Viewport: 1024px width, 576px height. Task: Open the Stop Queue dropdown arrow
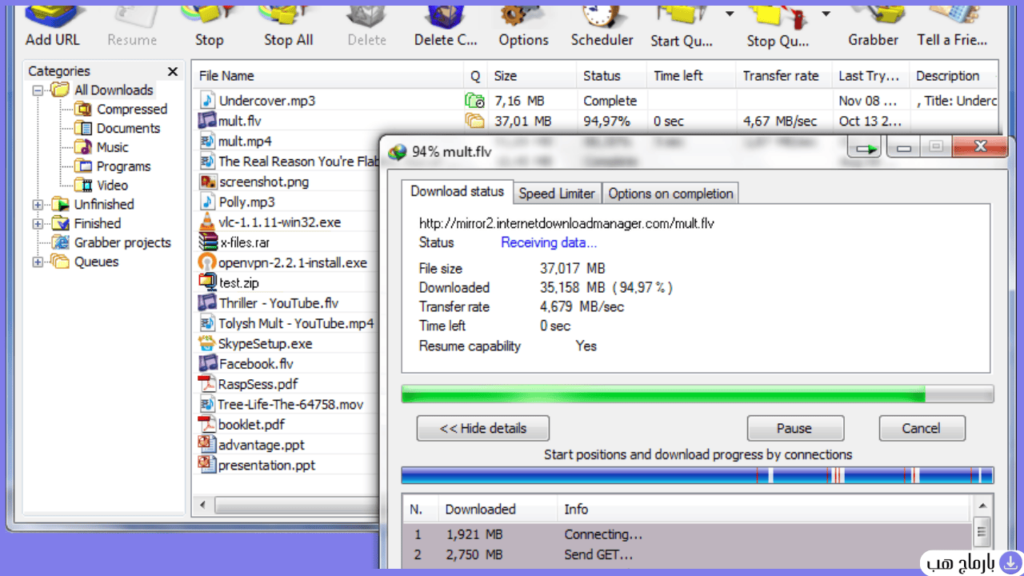point(826,14)
